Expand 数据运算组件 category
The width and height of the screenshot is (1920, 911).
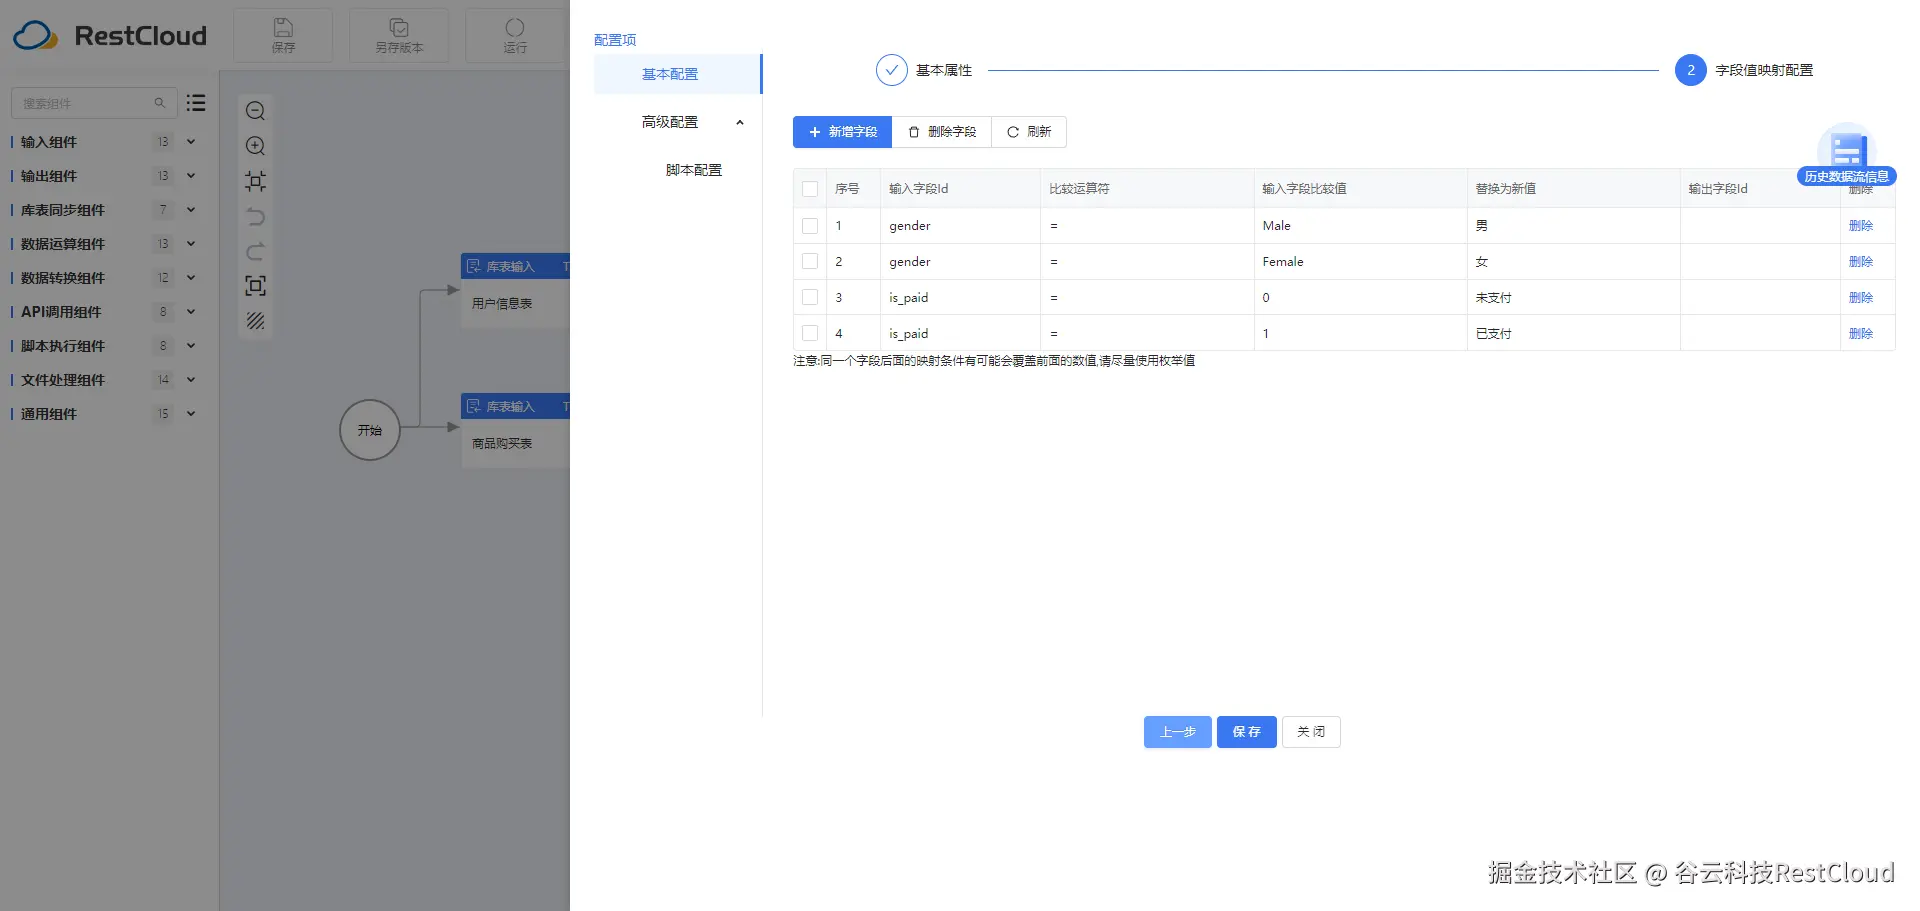coord(191,244)
